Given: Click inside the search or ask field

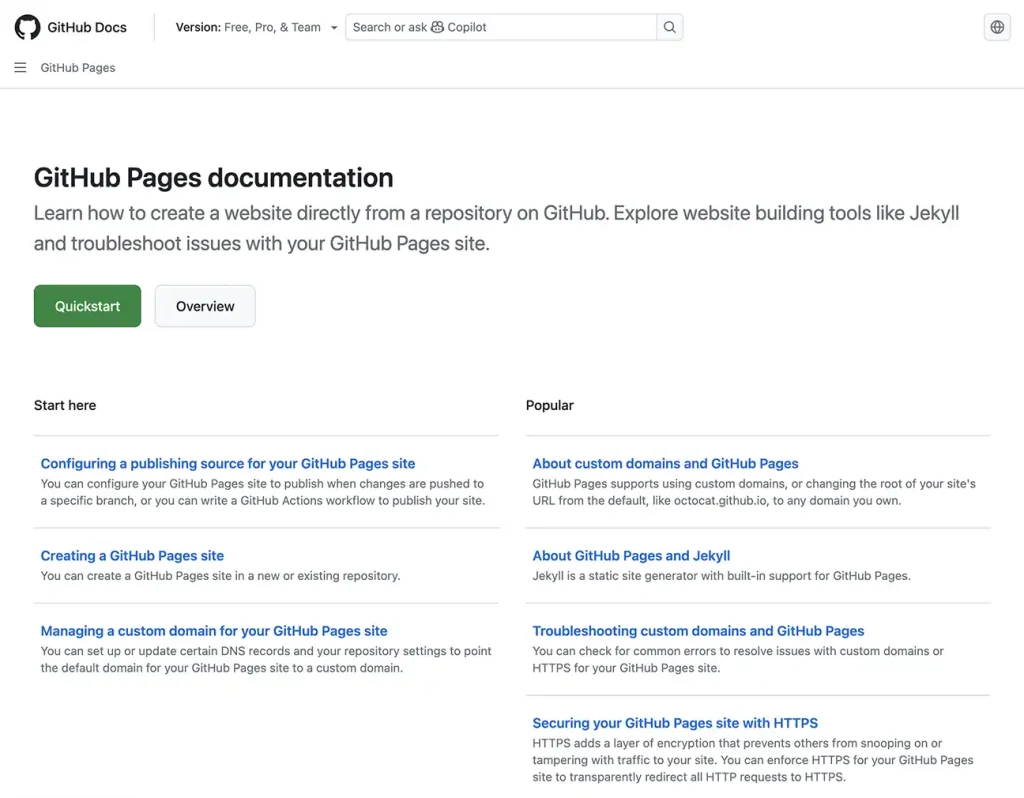Looking at the screenshot, I should pyautogui.click(x=500, y=27).
